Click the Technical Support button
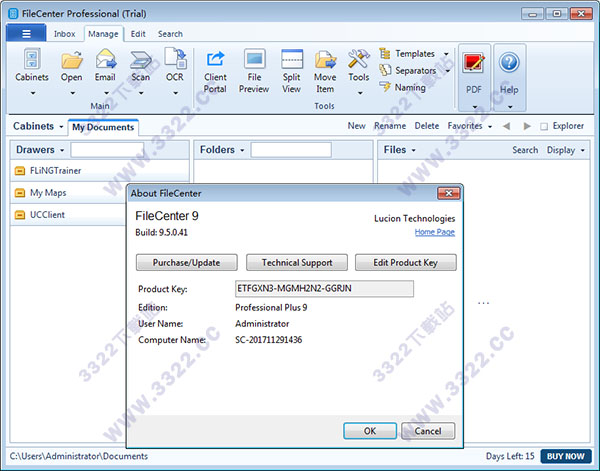The width and height of the screenshot is (600, 471). (297, 262)
